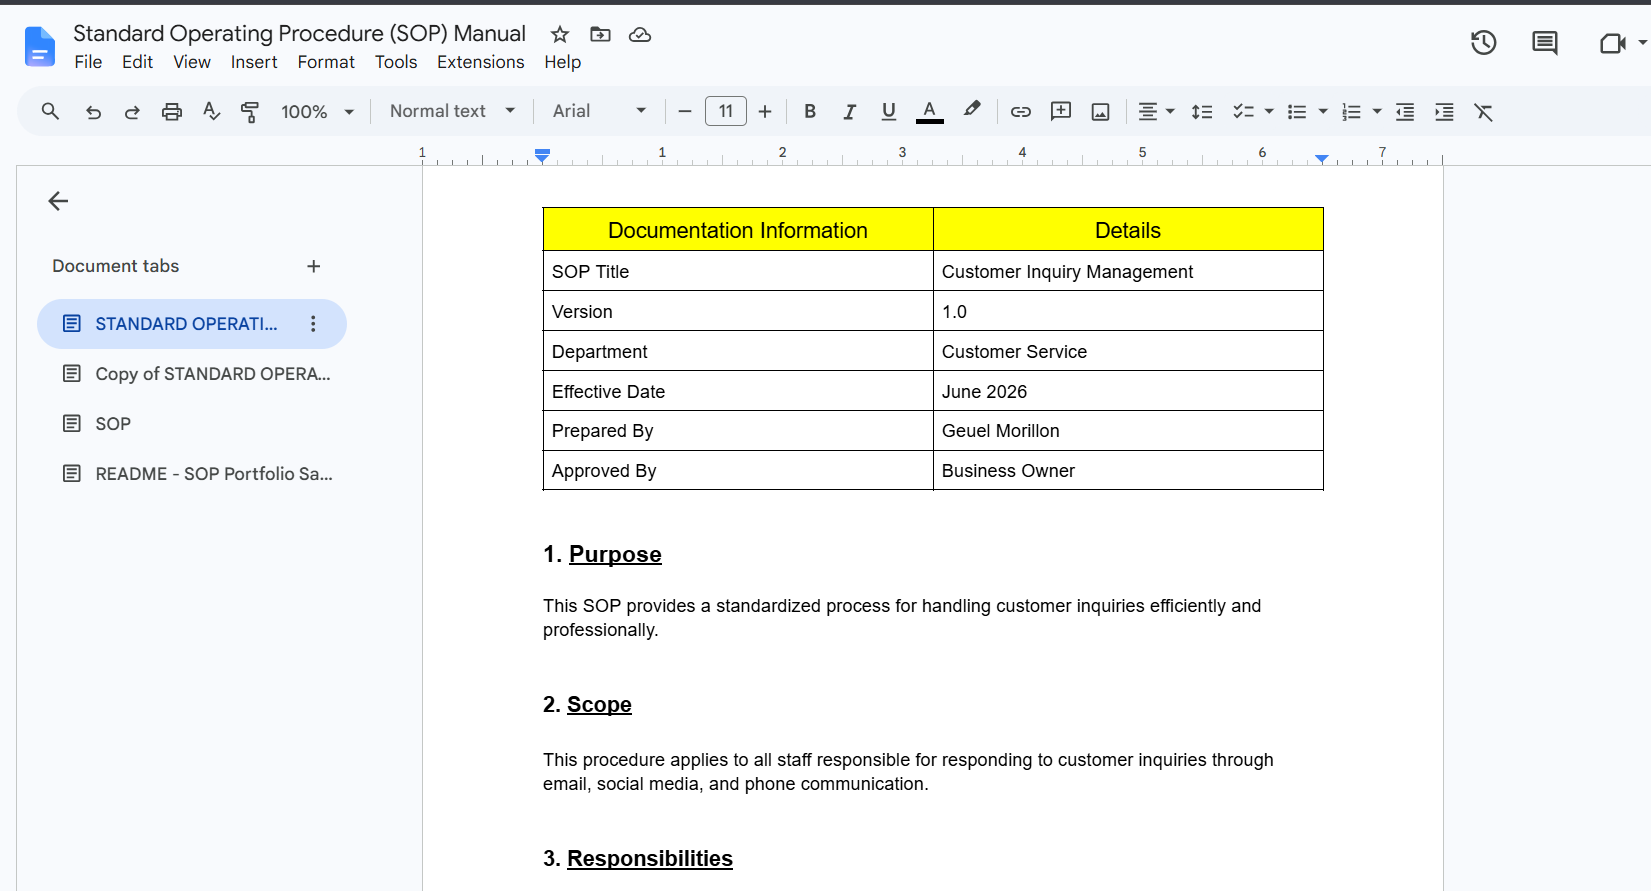Image resolution: width=1651 pixels, height=891 pixels.
Task: Expand numbered list options arrow
Action: coord(1377,112)
